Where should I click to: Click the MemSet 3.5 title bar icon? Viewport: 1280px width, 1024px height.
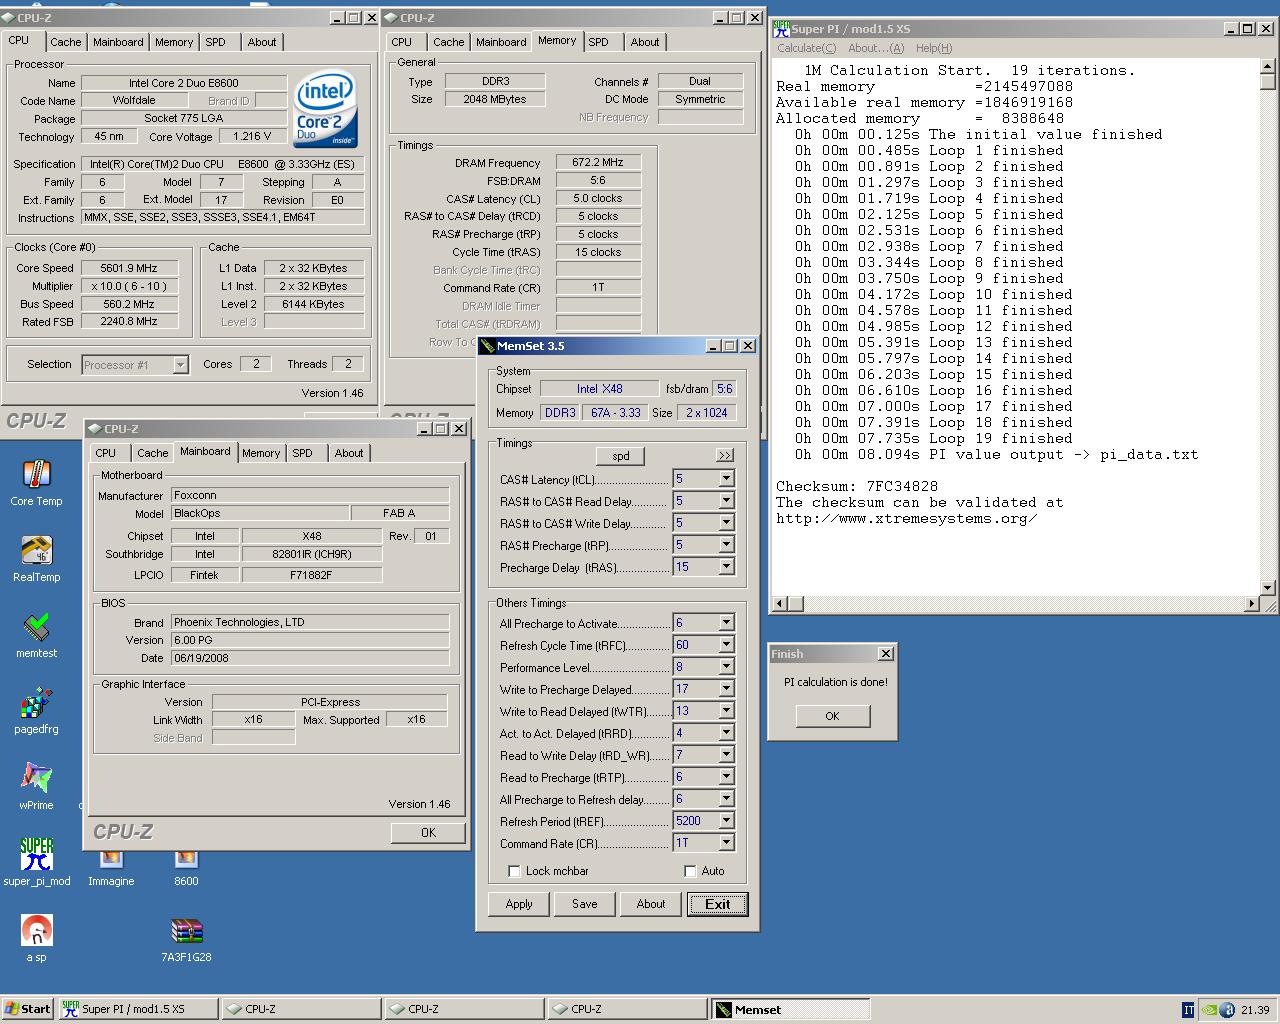[488, 346]
